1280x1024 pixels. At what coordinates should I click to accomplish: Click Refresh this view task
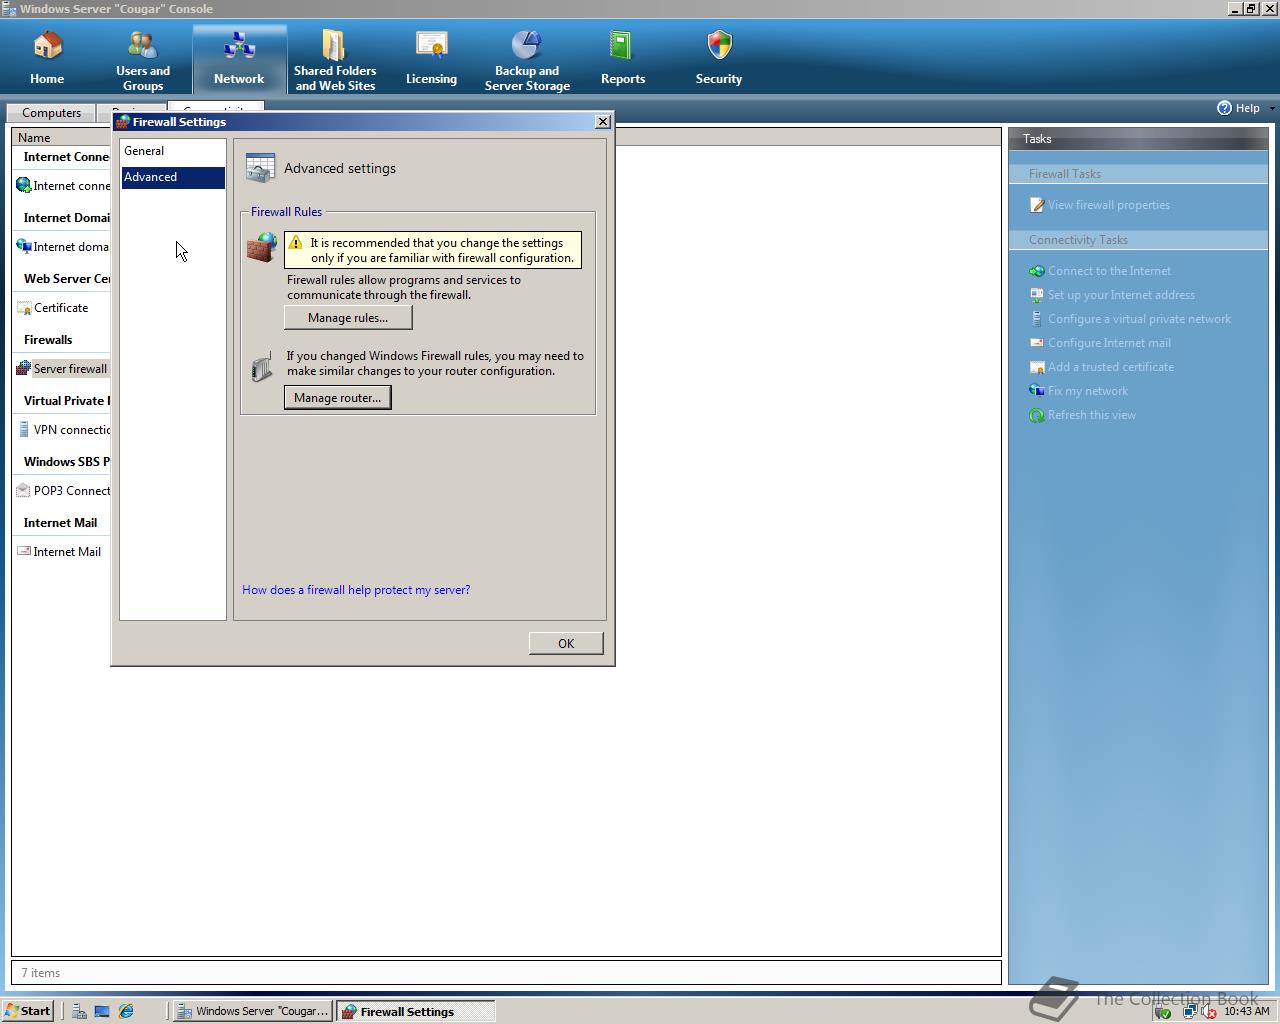tap(1092, 415)
